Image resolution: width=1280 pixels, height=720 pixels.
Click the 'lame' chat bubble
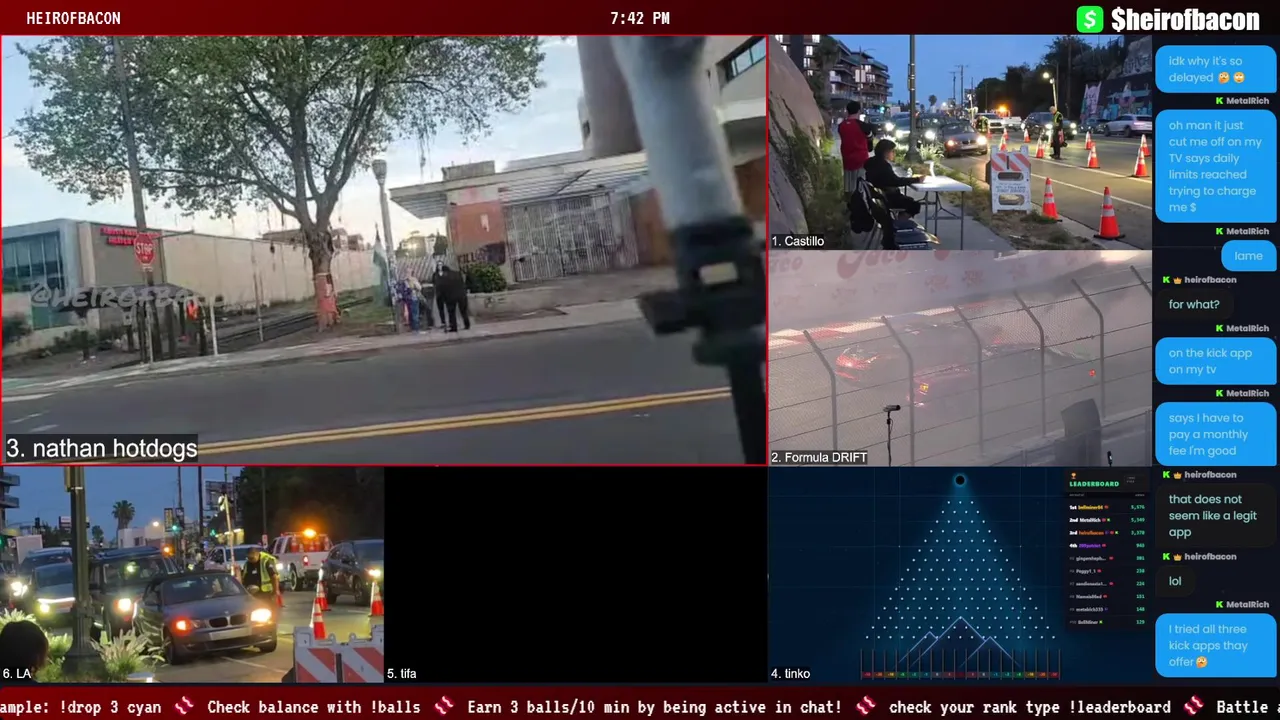point(1248,256)
